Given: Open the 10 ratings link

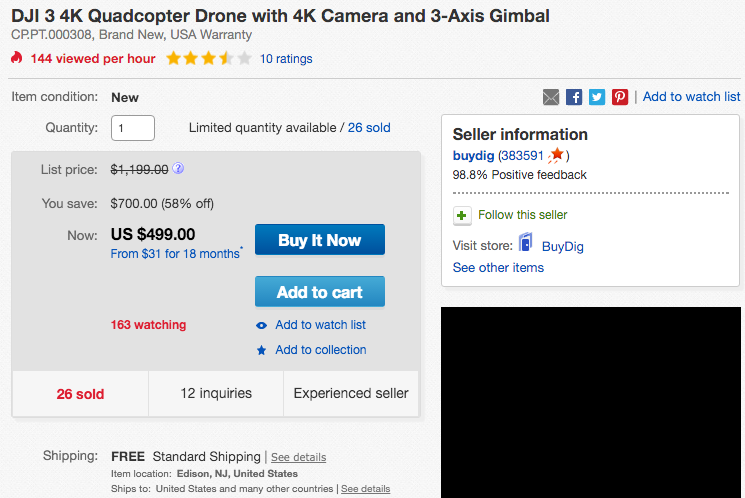Looking at the screenshot, I should tap(286, 59).
